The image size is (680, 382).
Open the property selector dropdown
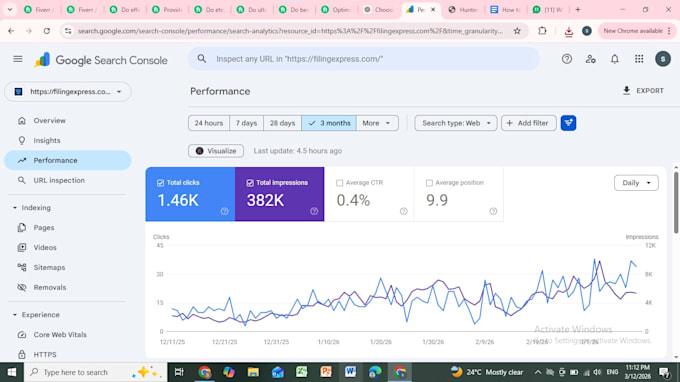[x=68, y=92]
